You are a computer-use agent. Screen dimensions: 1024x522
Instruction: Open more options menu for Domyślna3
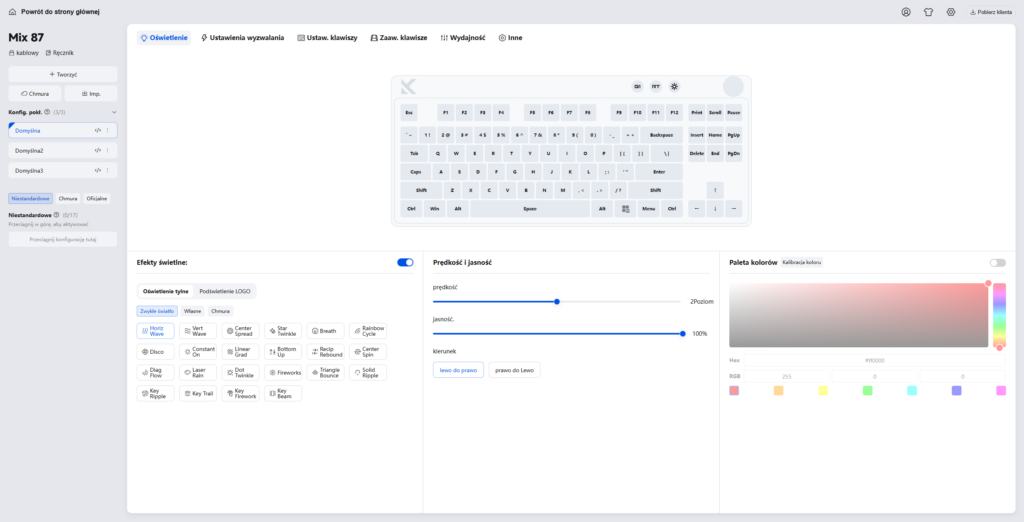point(108,171)
